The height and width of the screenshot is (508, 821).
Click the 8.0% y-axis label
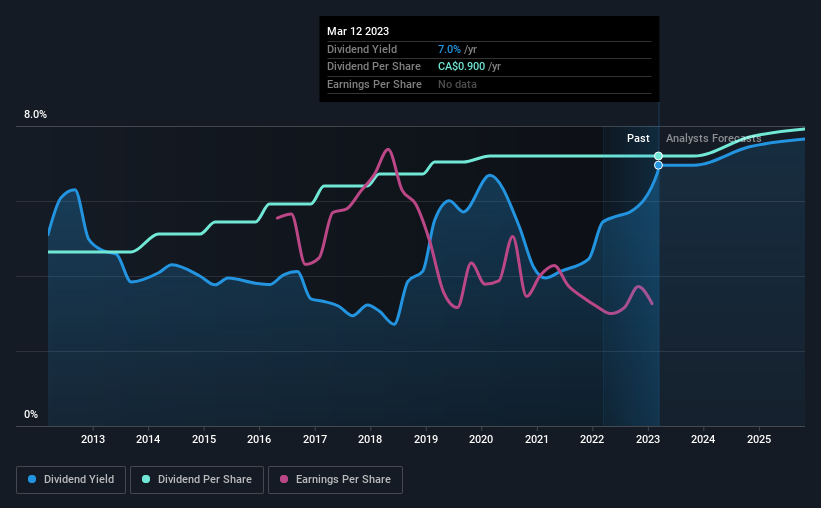(35, 114)
